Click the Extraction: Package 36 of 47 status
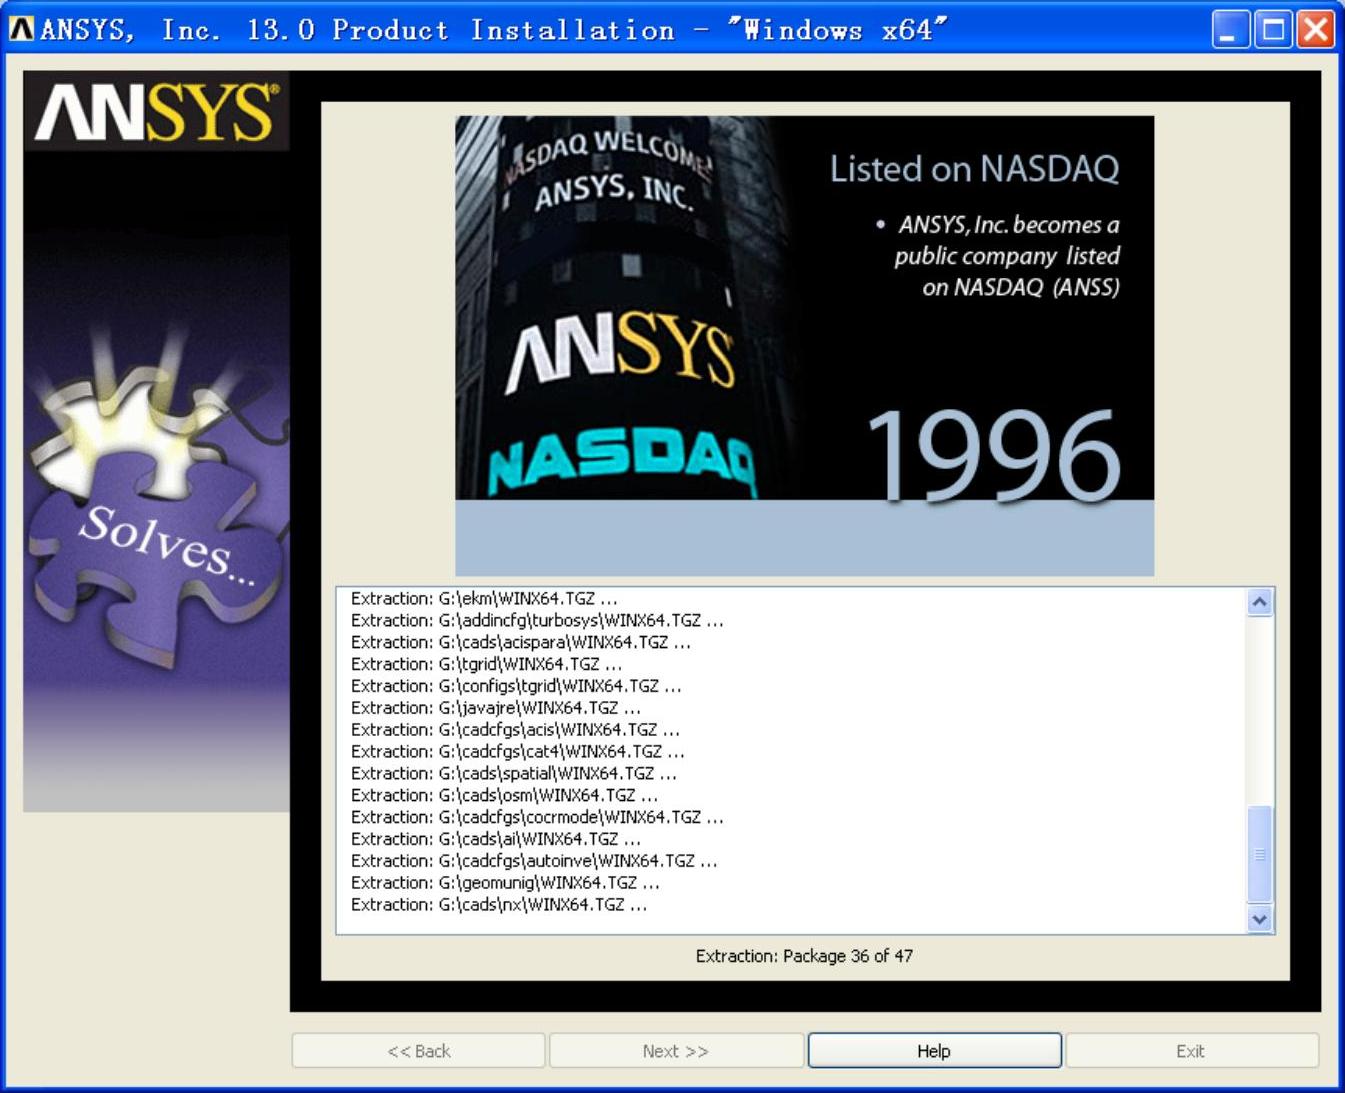Image resolution: width=1345 pixels, height=1093 pixels. click(x=804, y=957)
